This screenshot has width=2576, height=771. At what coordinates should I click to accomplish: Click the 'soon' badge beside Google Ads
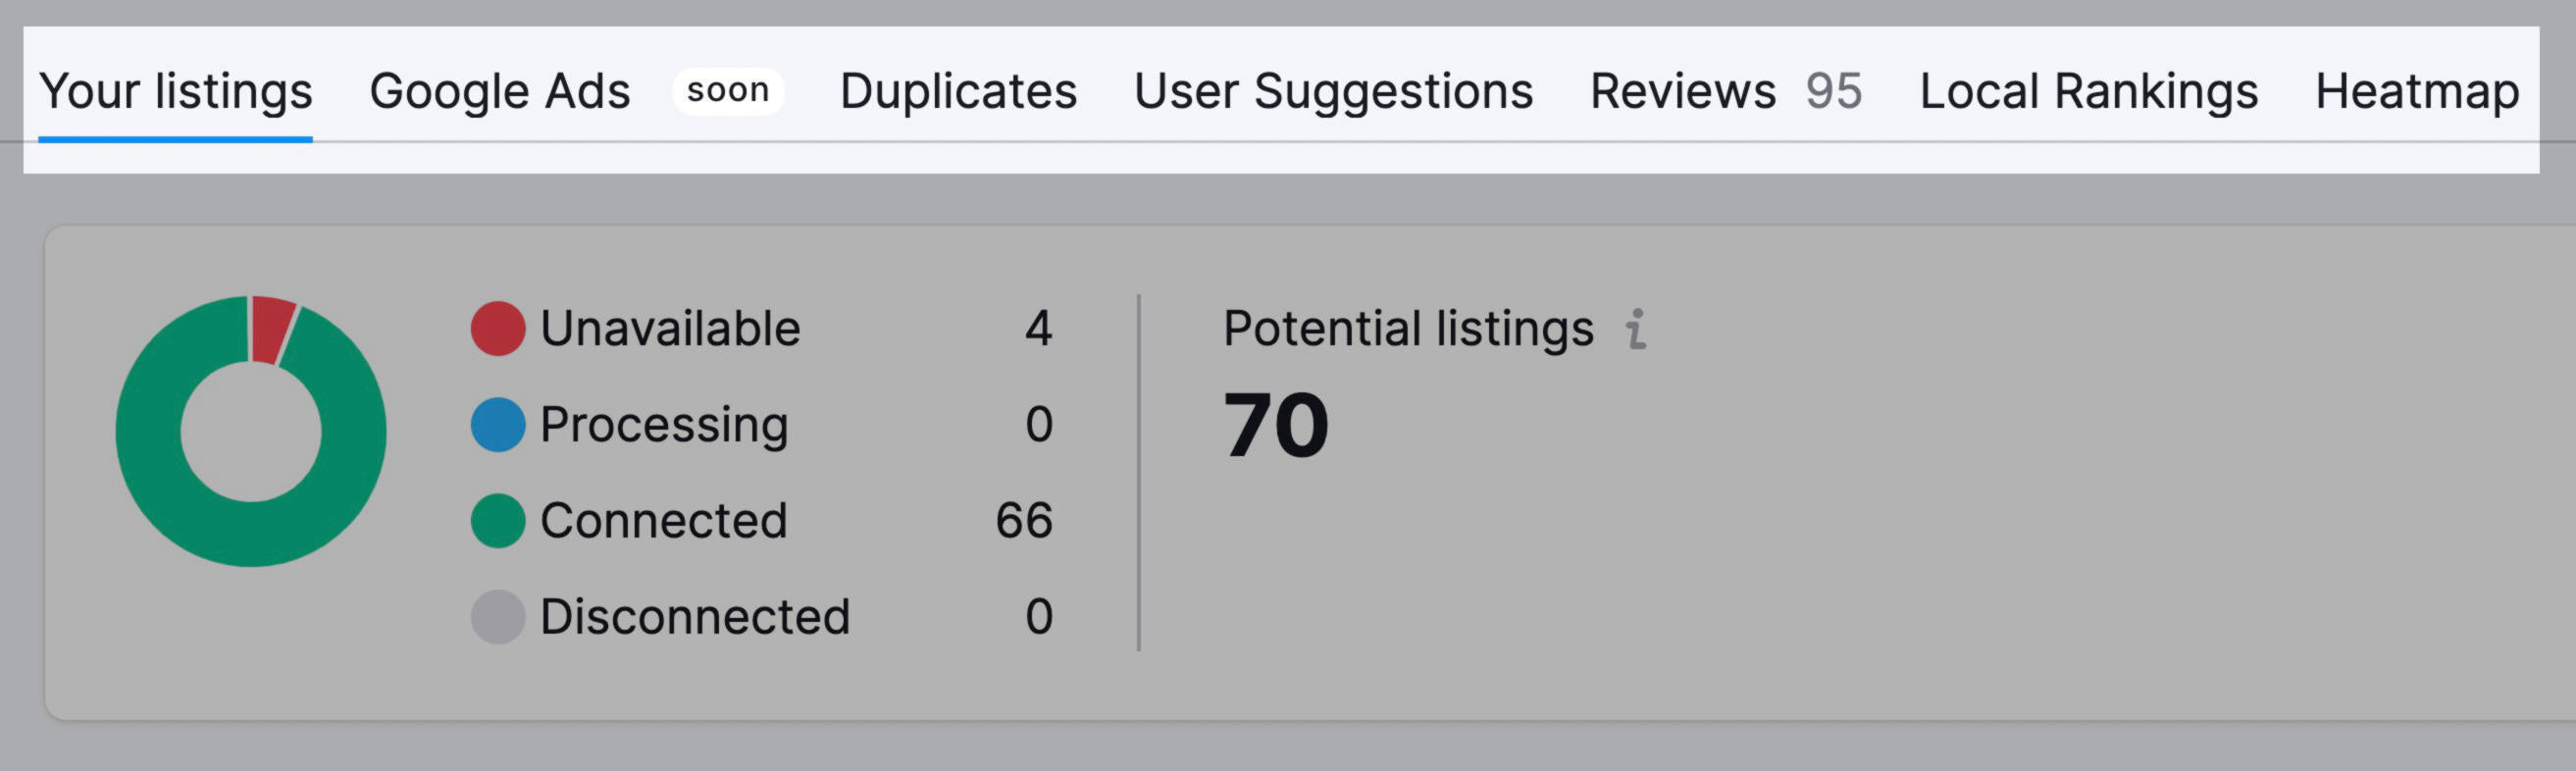point(729,90)
